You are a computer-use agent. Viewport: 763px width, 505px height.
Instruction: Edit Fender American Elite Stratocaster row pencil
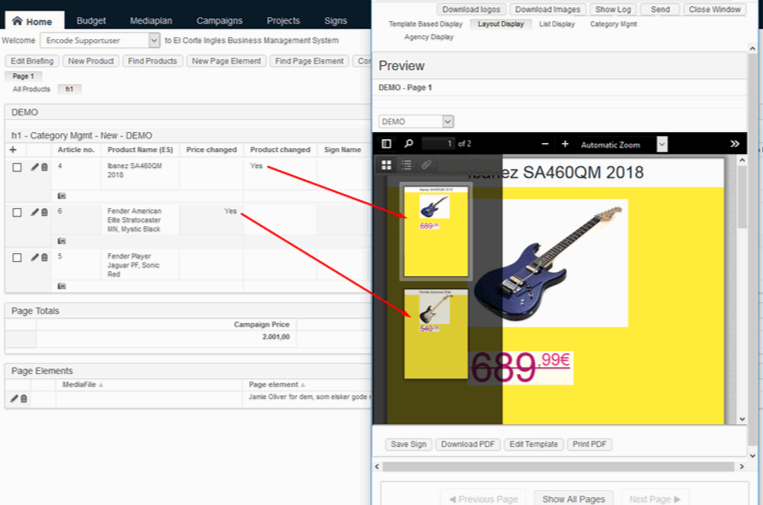point(35,212)
